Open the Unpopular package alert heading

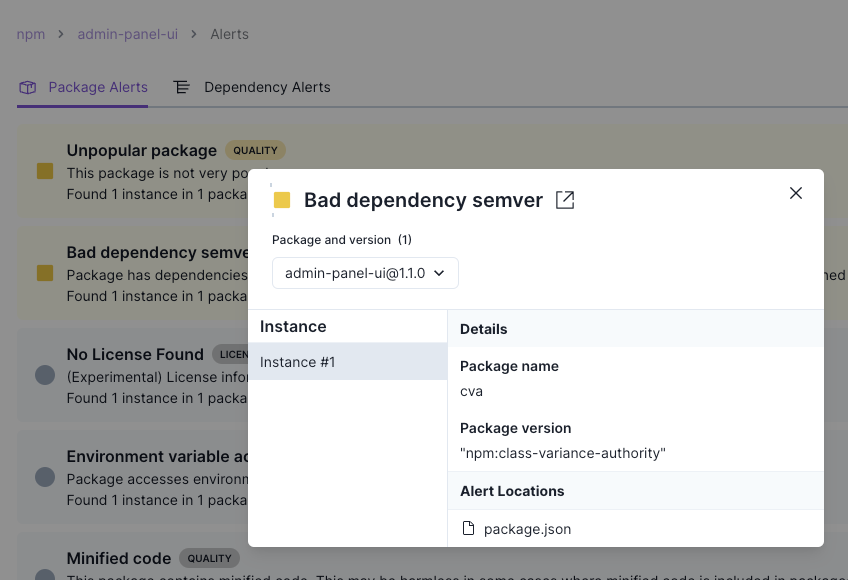point(142,151)
